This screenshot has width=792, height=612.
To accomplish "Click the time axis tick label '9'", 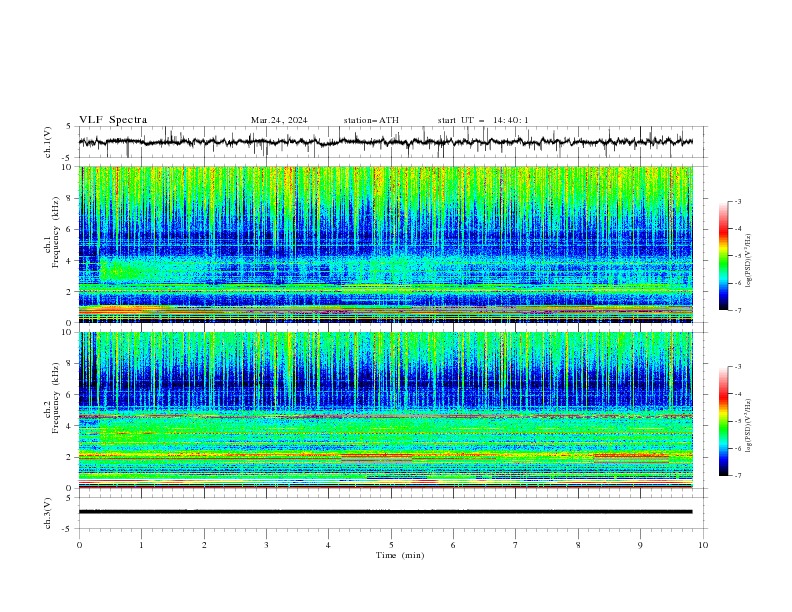I will coord(641,545).
